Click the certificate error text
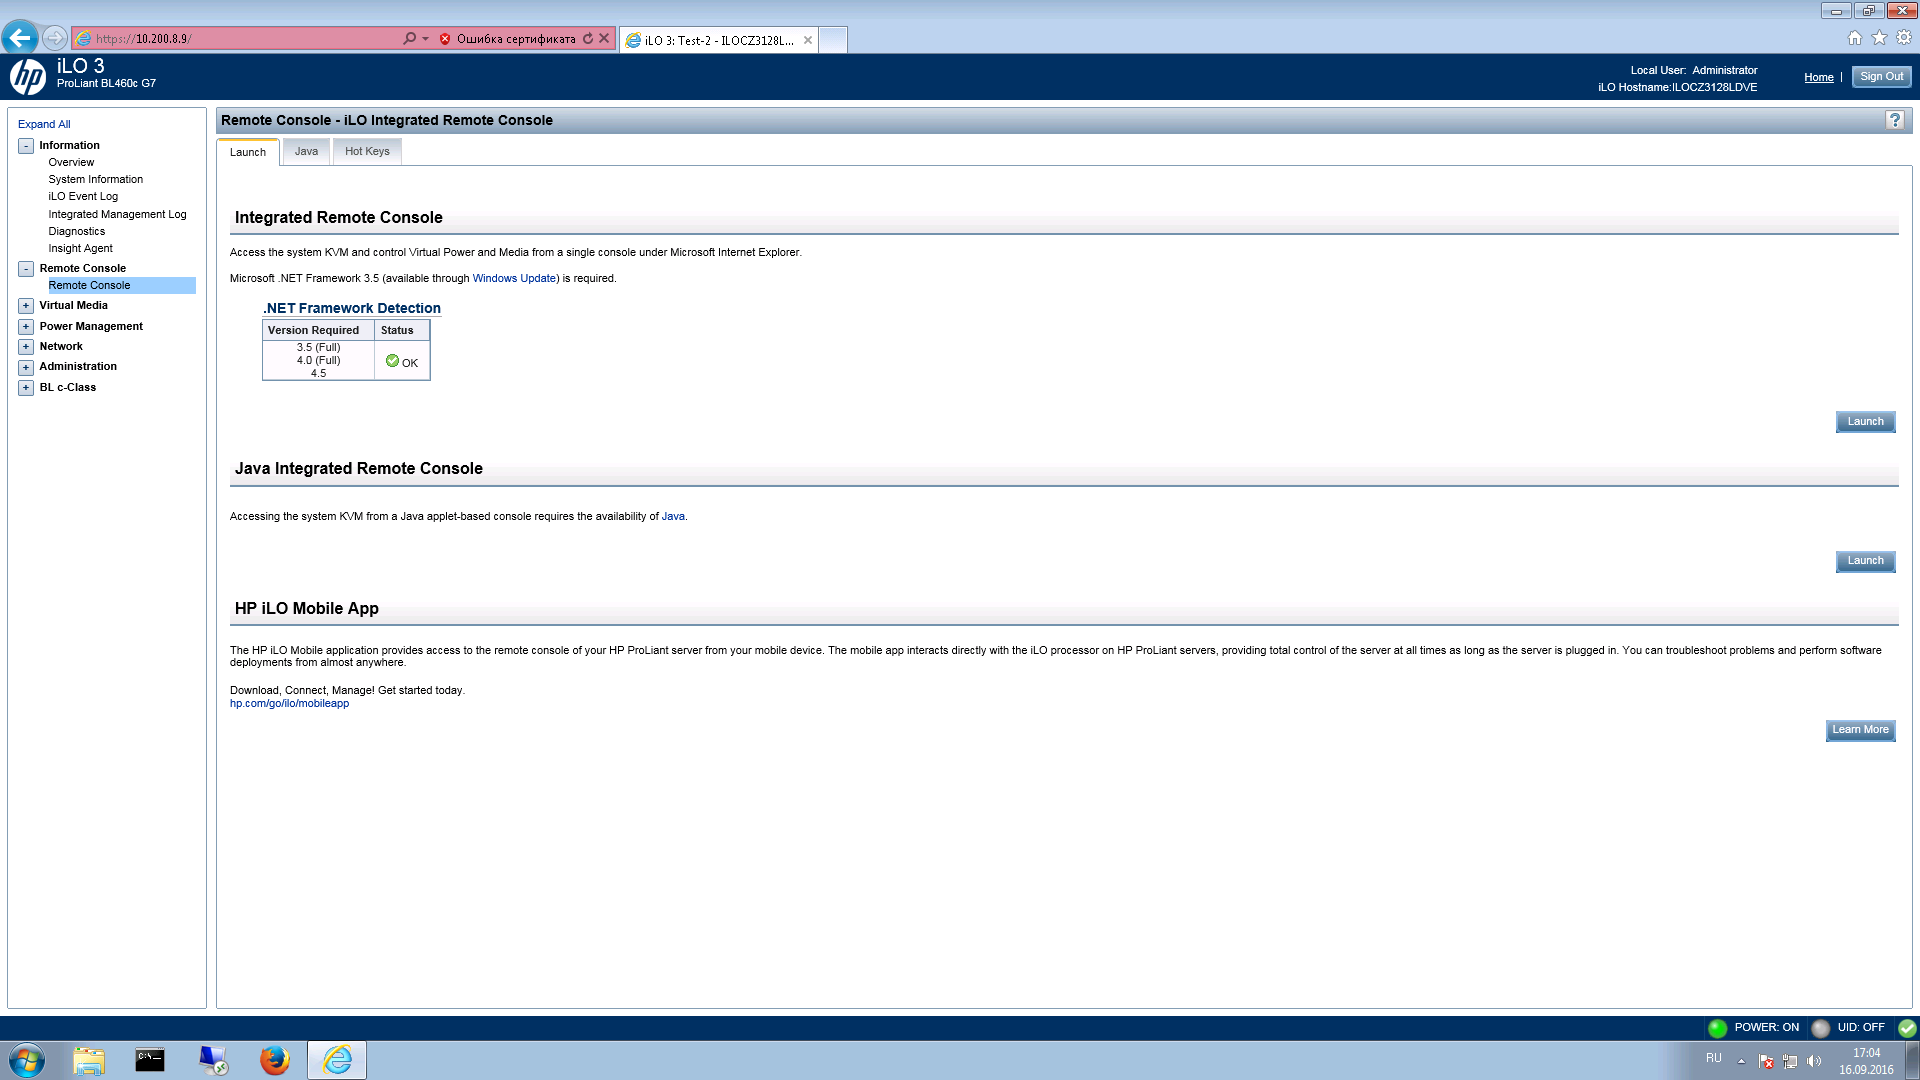The image size is (1920, 1080). tap(516, 39)
